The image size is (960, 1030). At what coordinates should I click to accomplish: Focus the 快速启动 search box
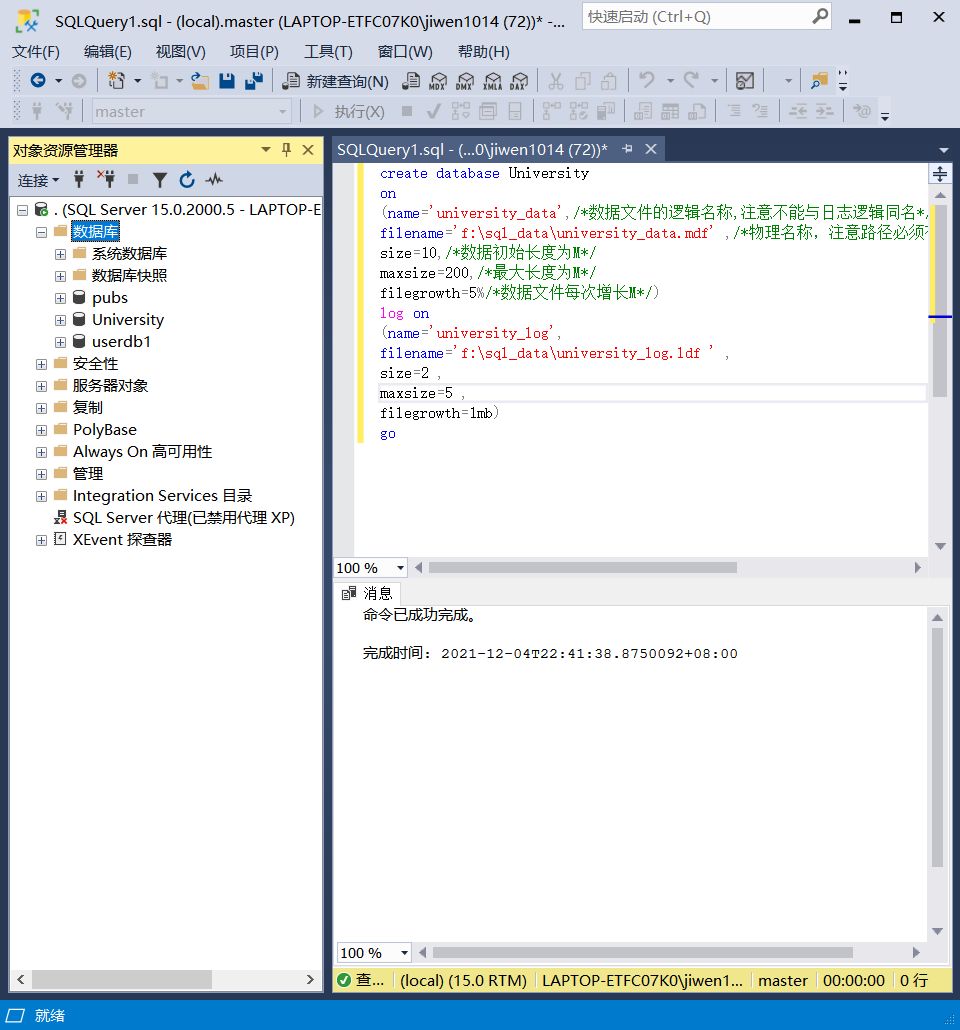pos(706,16)
